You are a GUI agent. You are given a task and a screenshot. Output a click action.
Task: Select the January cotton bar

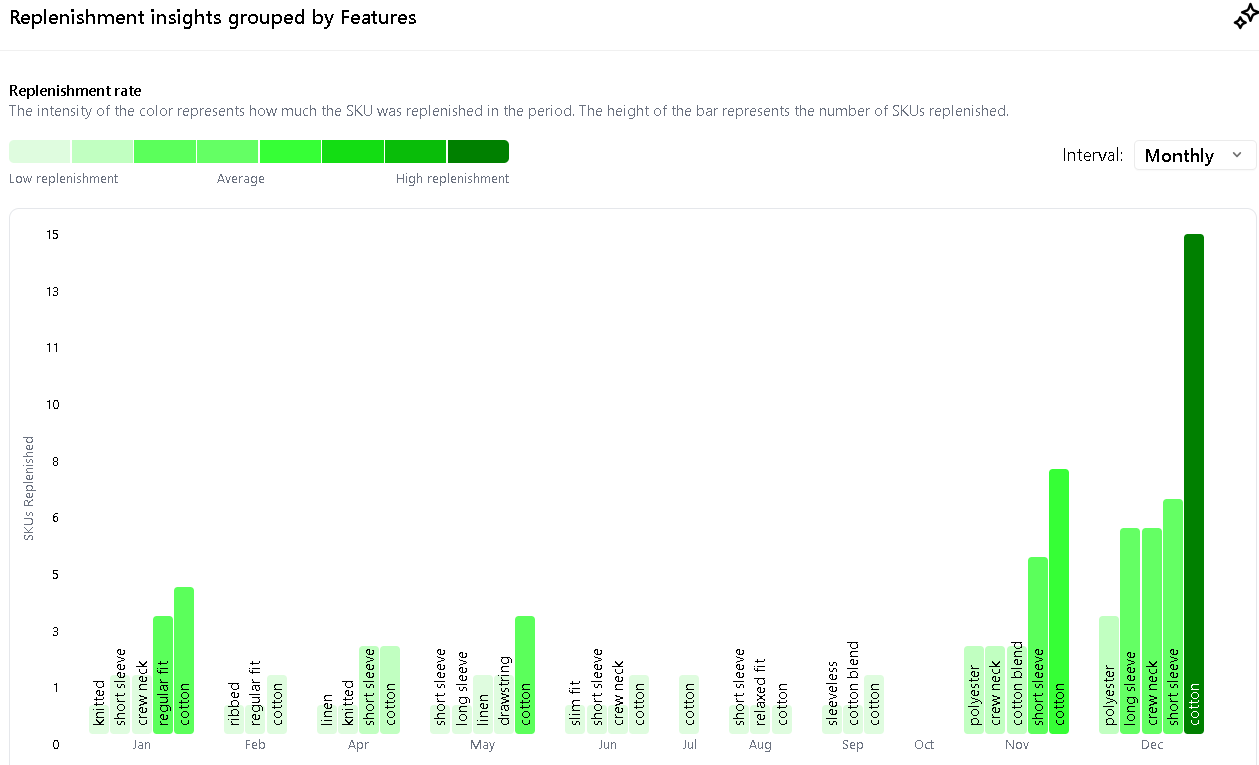[184, 660]
